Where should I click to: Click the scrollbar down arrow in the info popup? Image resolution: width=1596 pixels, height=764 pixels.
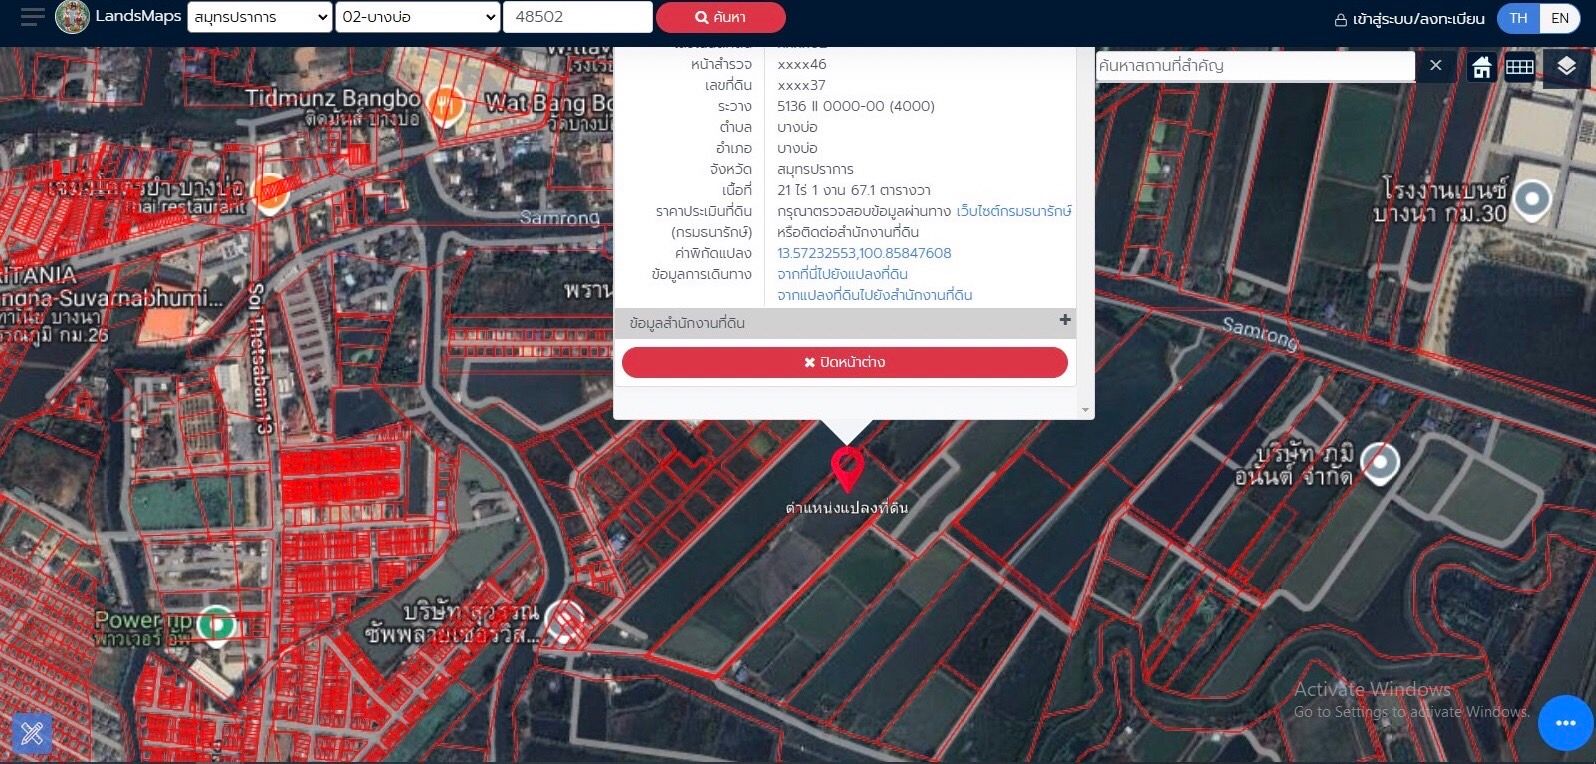1085,410
